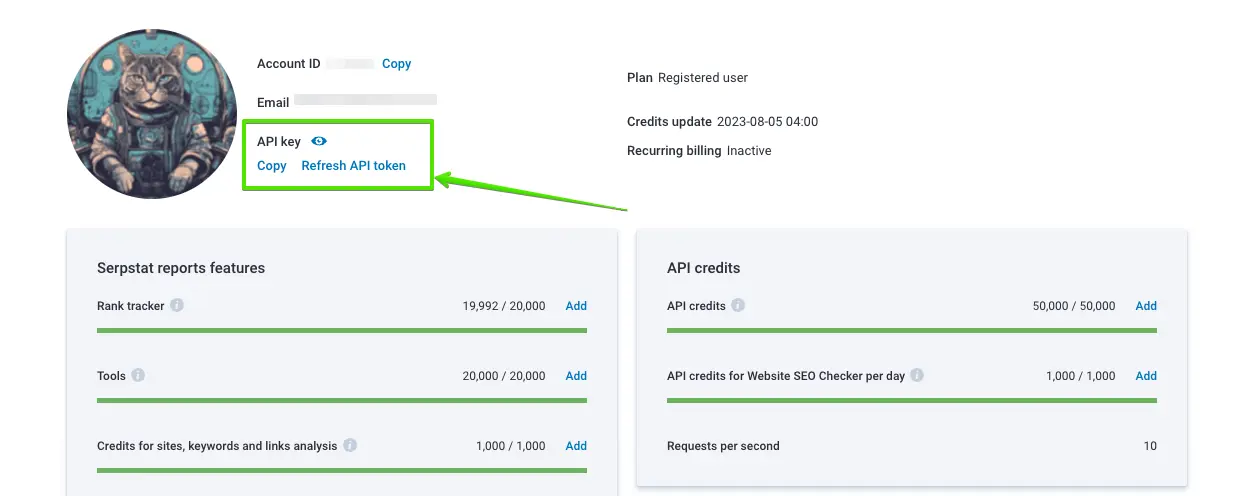Click the Rank tracker usage progress bar
Image resolution: width=1255 pixels, height=496 pixels.
[341, 330]
